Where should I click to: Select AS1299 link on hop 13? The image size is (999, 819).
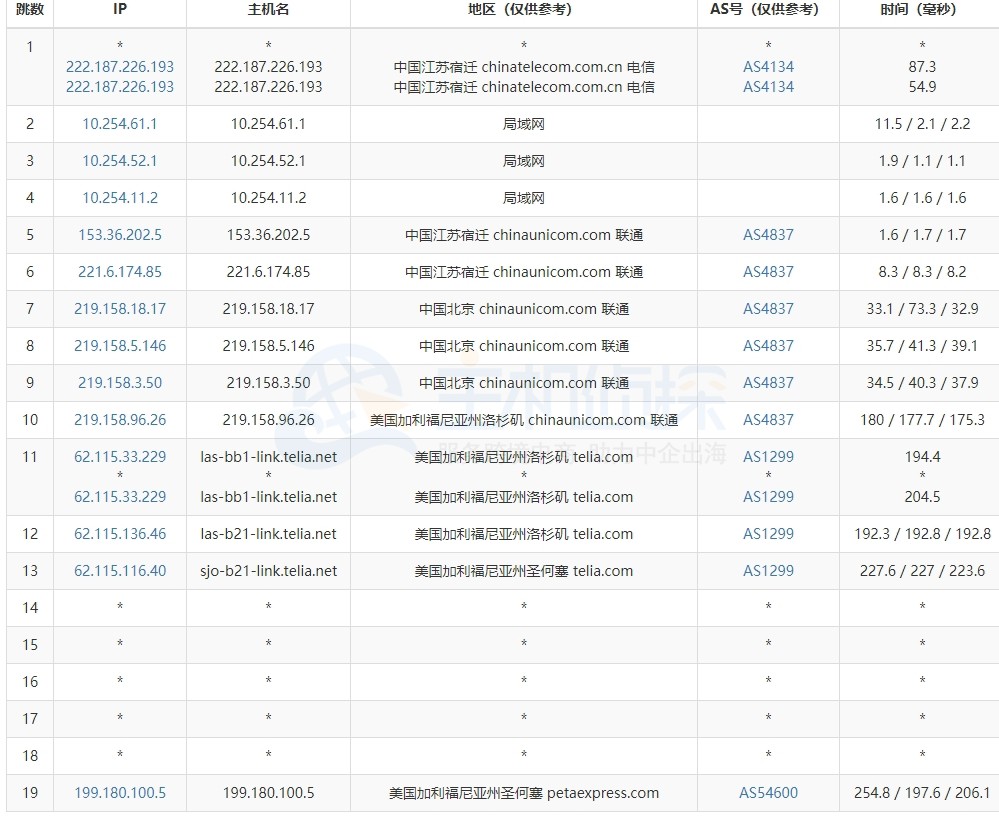tap(768, 571)
